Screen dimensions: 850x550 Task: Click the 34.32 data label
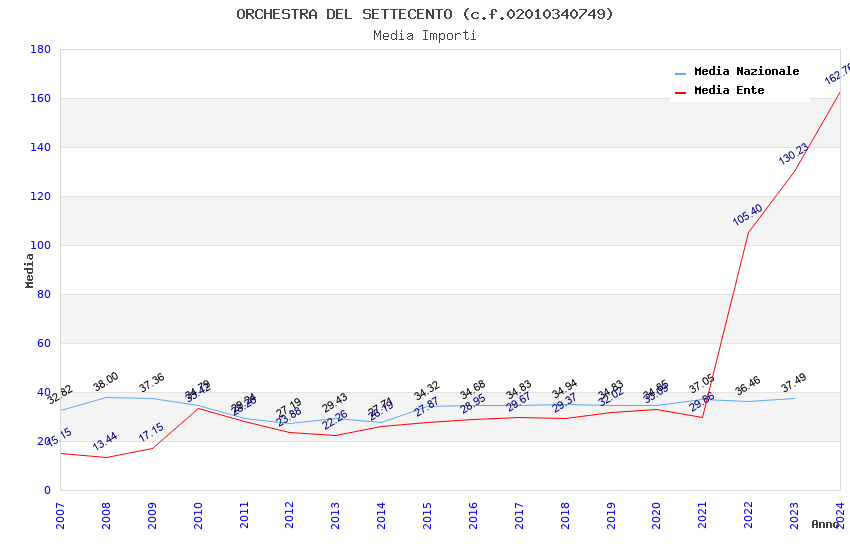coord(427,391)
